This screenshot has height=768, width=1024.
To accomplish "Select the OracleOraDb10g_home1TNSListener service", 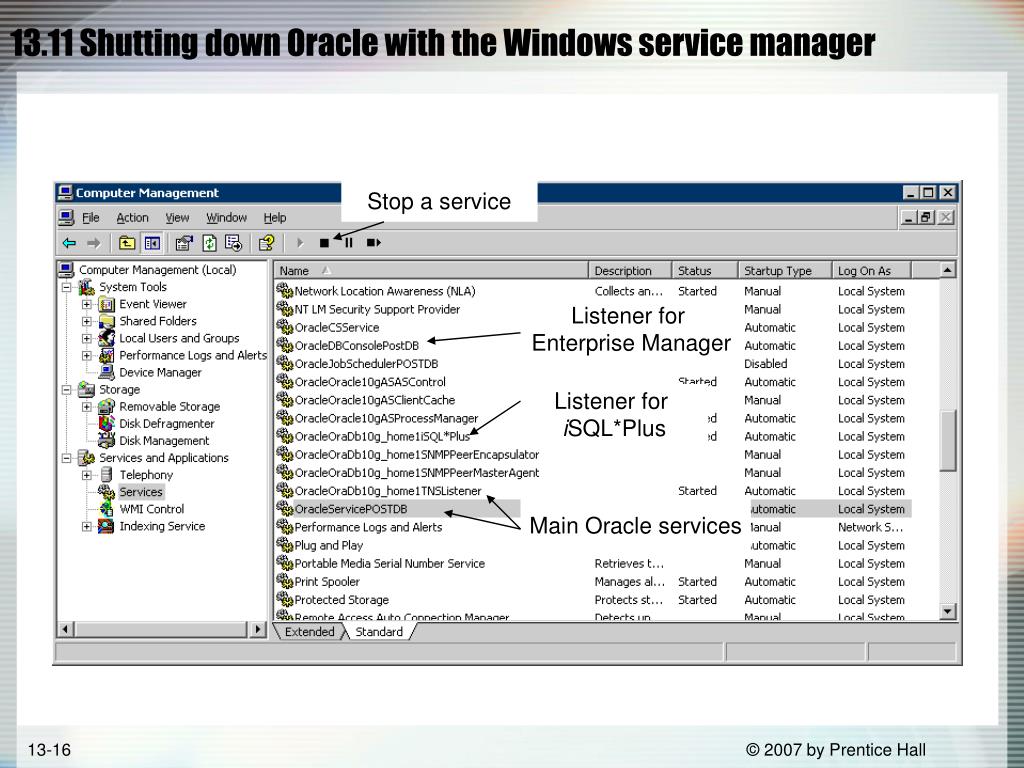I will coord(388,490).
